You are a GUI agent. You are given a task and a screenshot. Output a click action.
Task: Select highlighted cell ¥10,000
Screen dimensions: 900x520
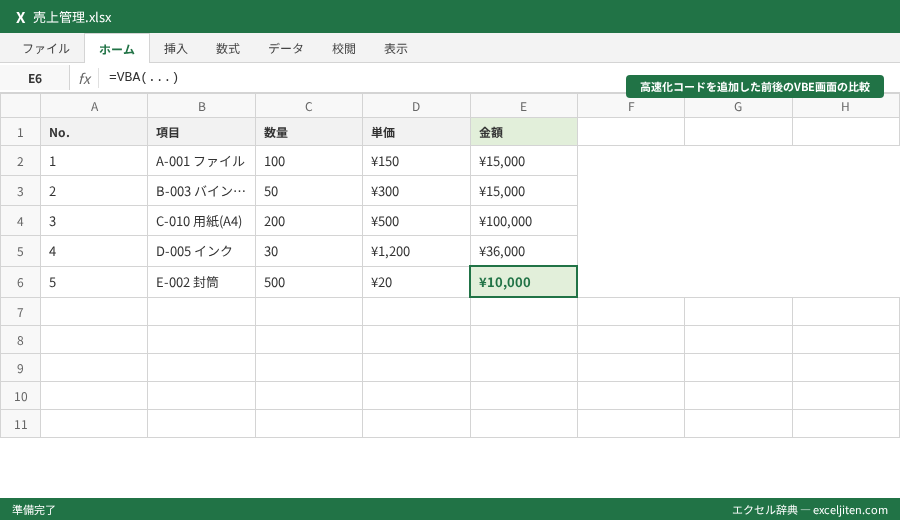pyautogui.click(x=523, y=282)
